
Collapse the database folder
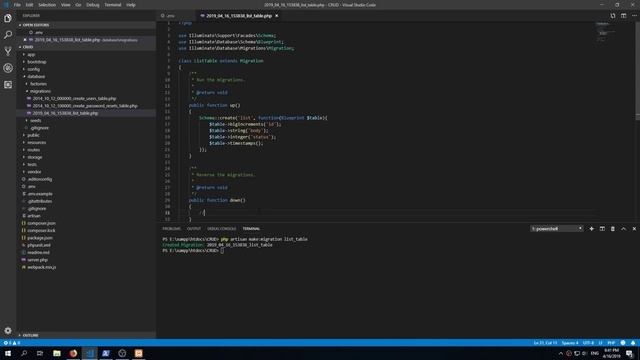[x=36, y=76]
